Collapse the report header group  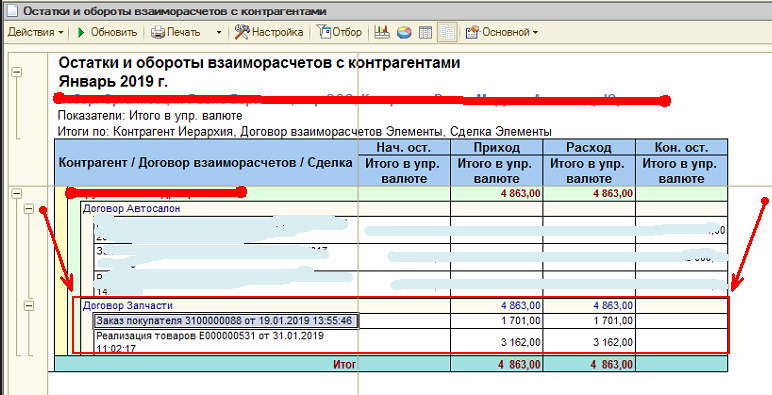point(17,72)
